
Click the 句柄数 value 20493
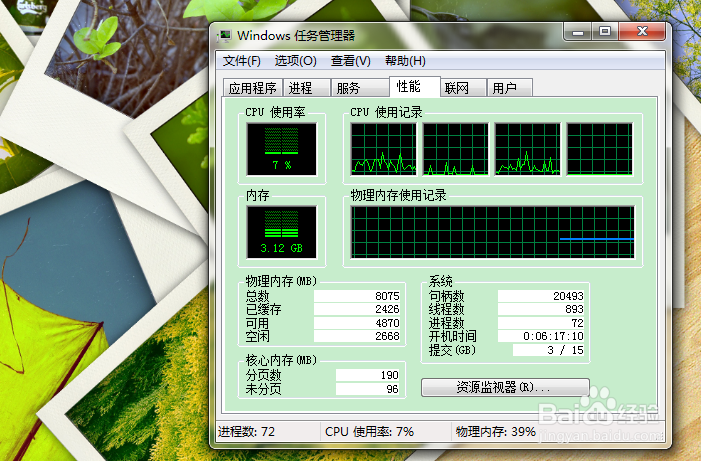pos(541,296)
